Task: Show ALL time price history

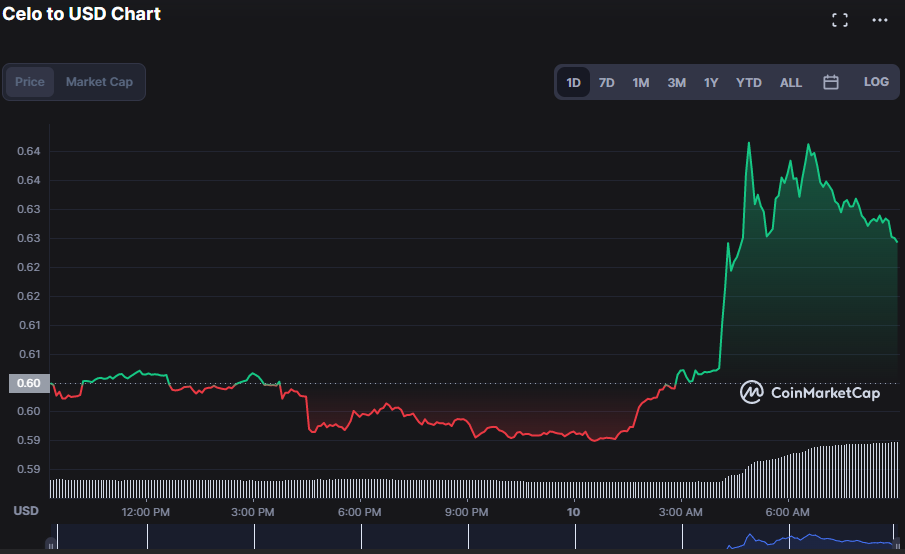Action: tap(791, 82)
